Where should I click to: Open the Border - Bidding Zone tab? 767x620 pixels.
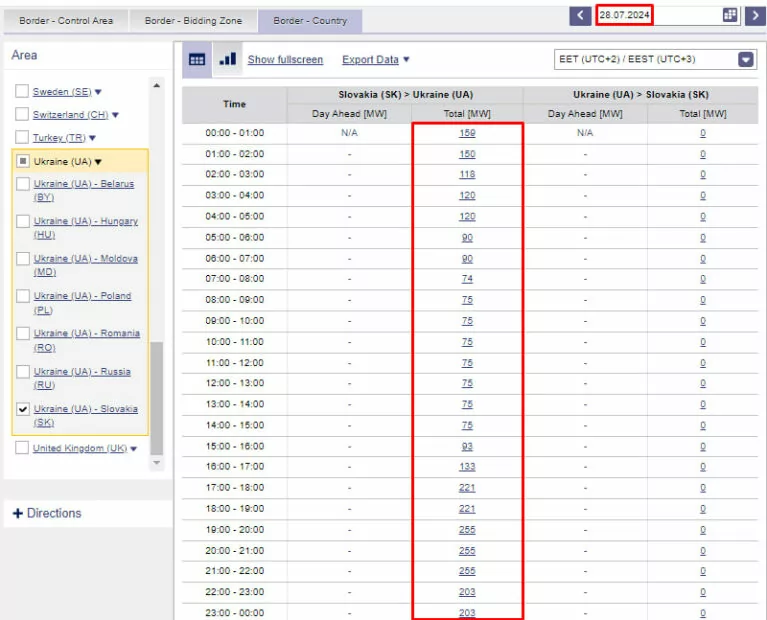[193, 21]
